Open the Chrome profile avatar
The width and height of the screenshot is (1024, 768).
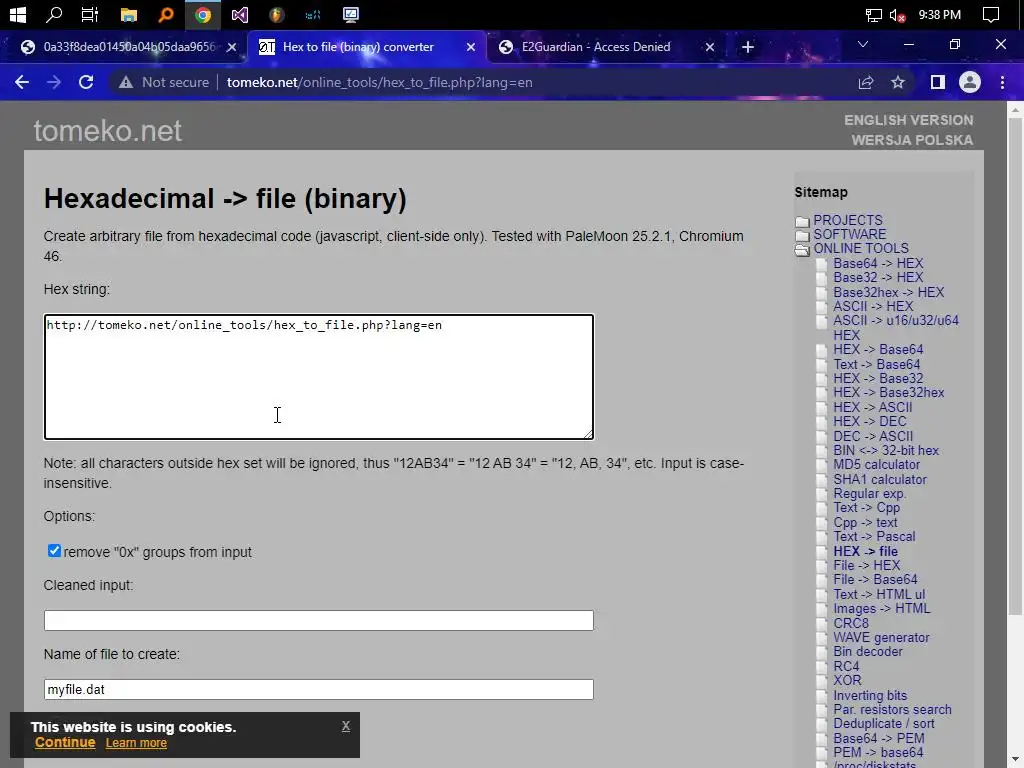click(x=970, y=82)
